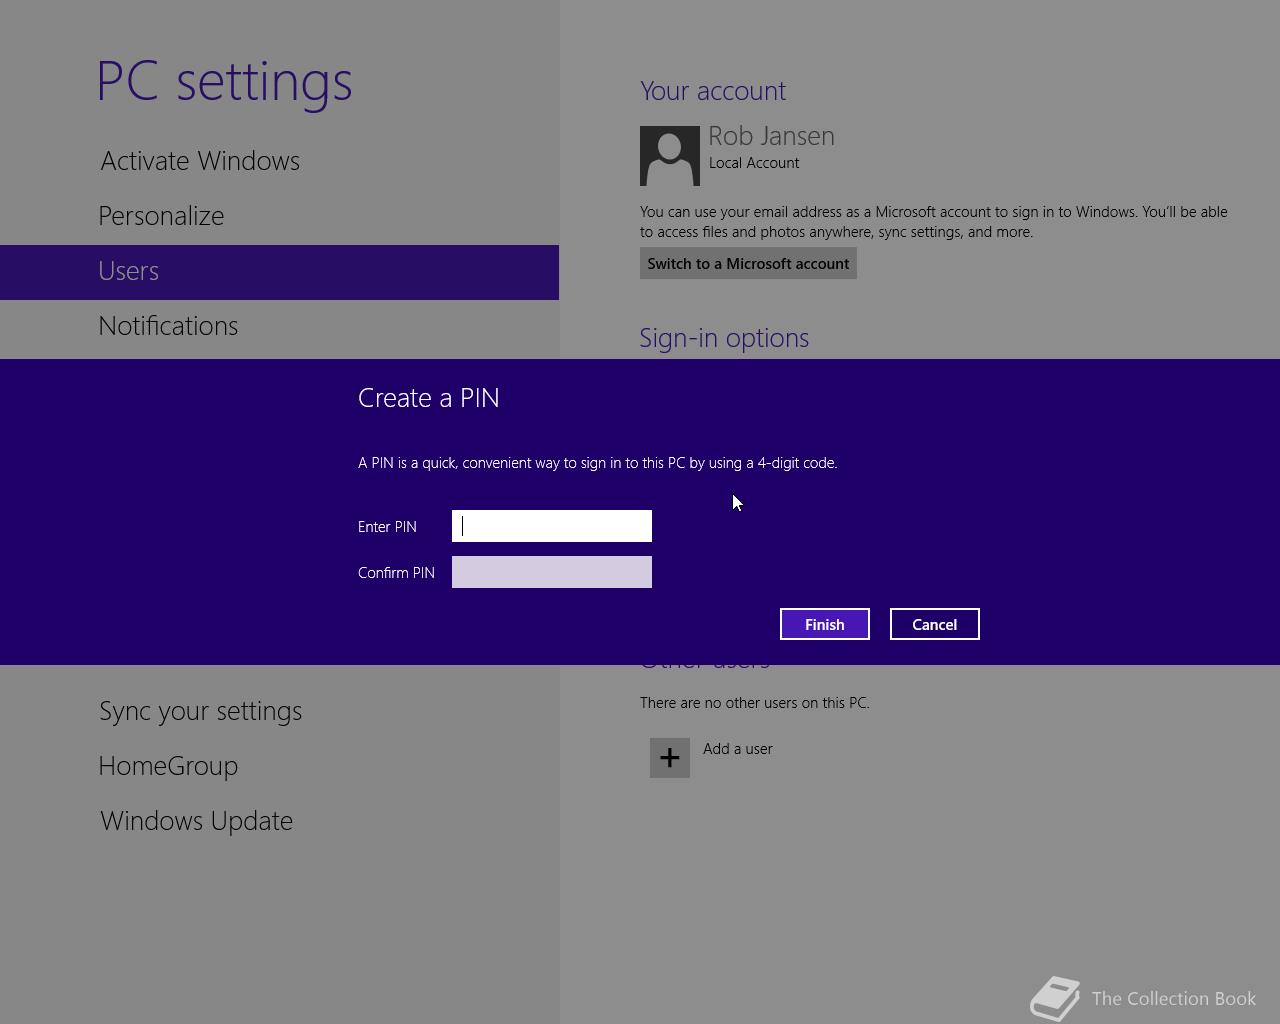Image resolution: width=1280 pixels, height=1024 pixels.
Task: Cancel the Create a PIN dialog
Action: point(935,624)
